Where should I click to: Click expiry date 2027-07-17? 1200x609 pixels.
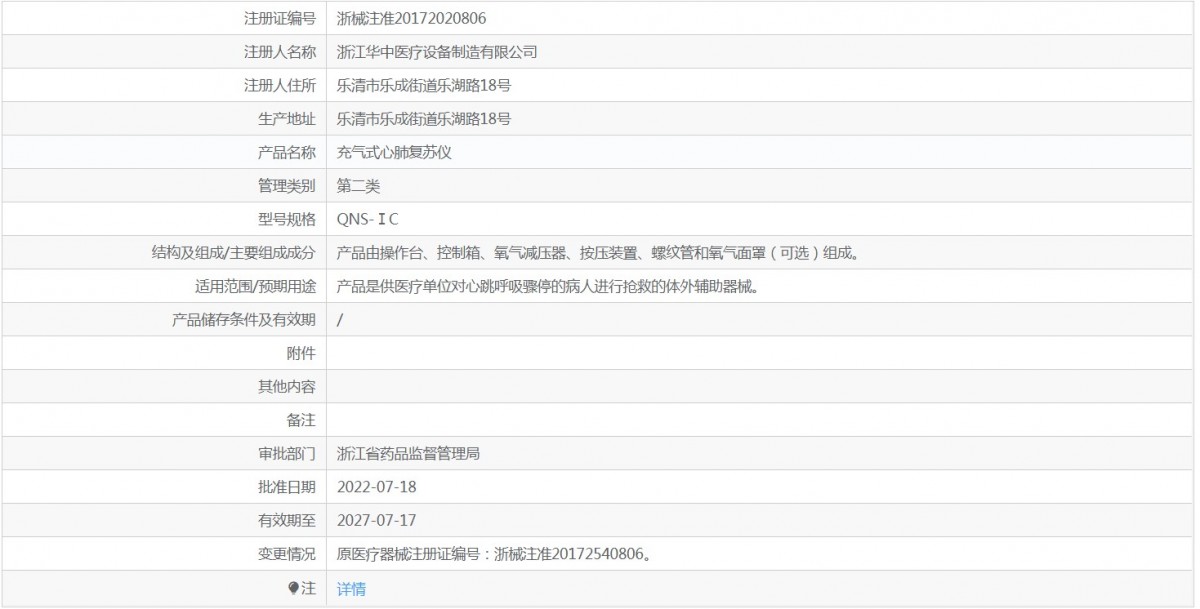[x=376, y=521]
